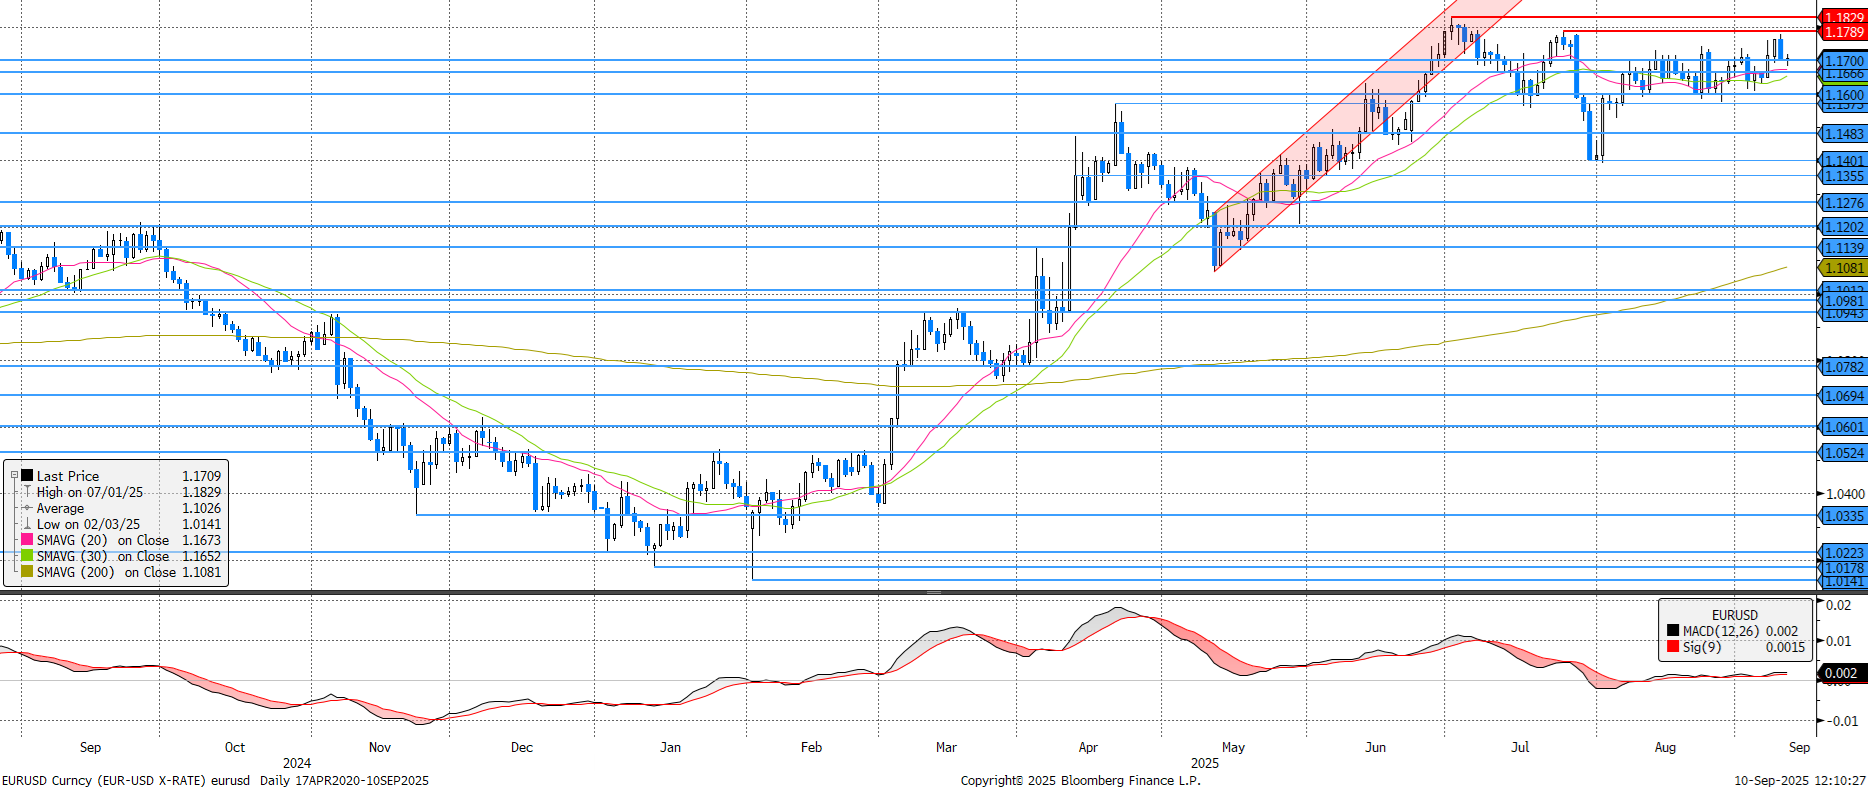This screenshot has height=789, width=1868.
Task: Click the Average value 1.1026
Action: coord(201,508)
